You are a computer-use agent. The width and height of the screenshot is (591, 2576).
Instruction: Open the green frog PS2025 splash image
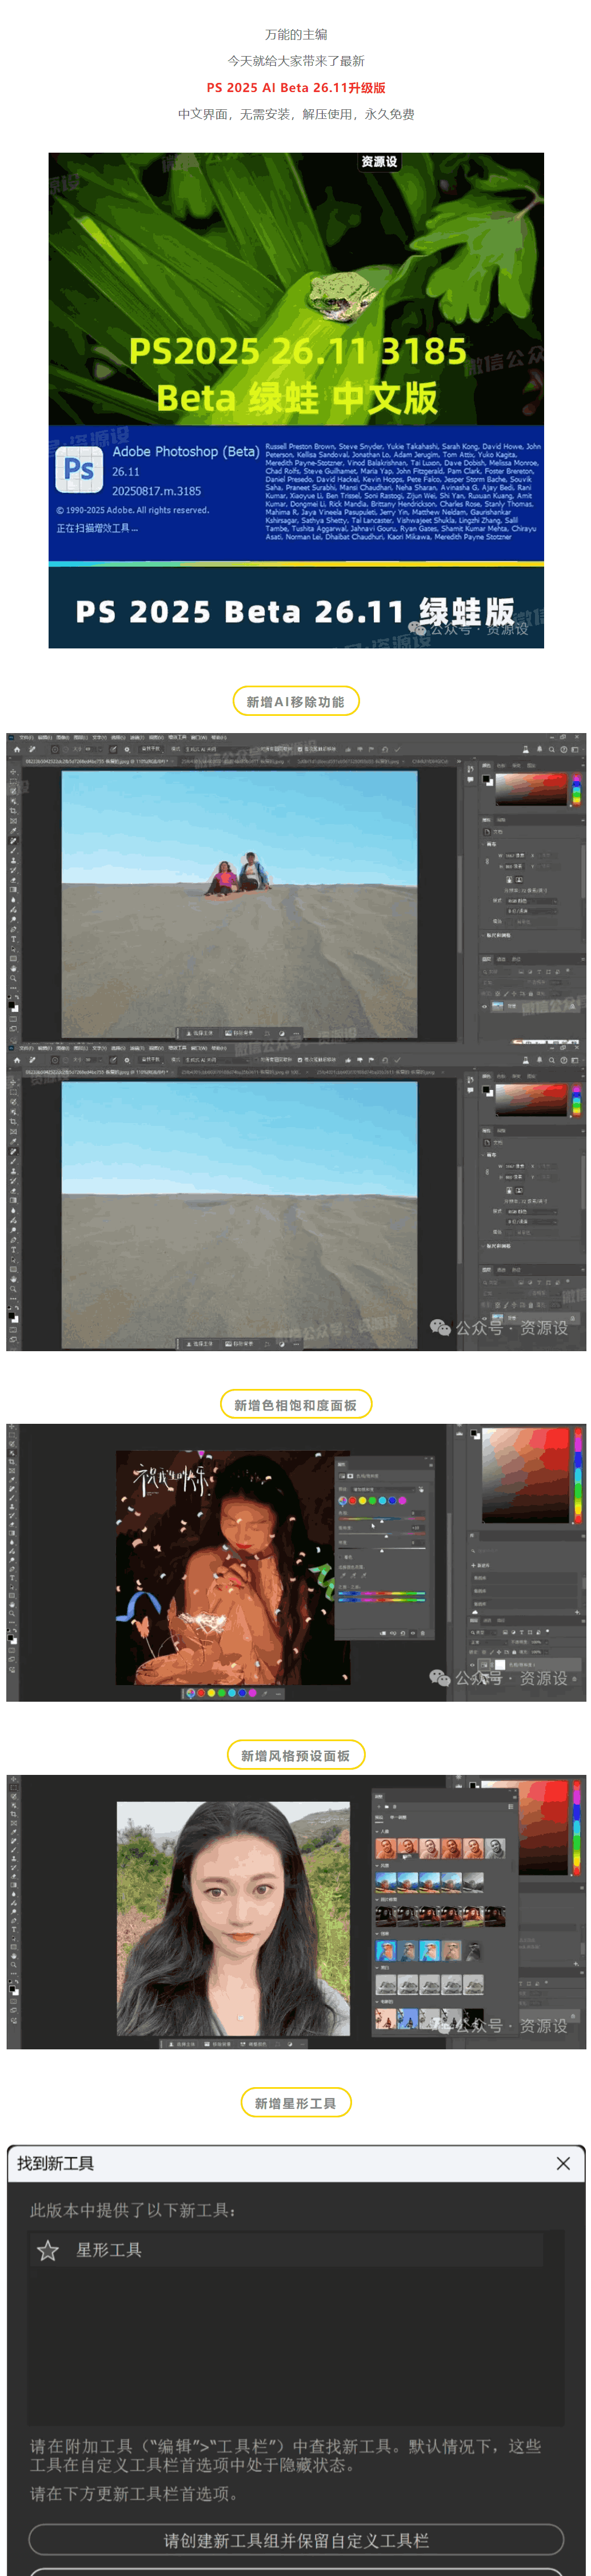[296, 400]
